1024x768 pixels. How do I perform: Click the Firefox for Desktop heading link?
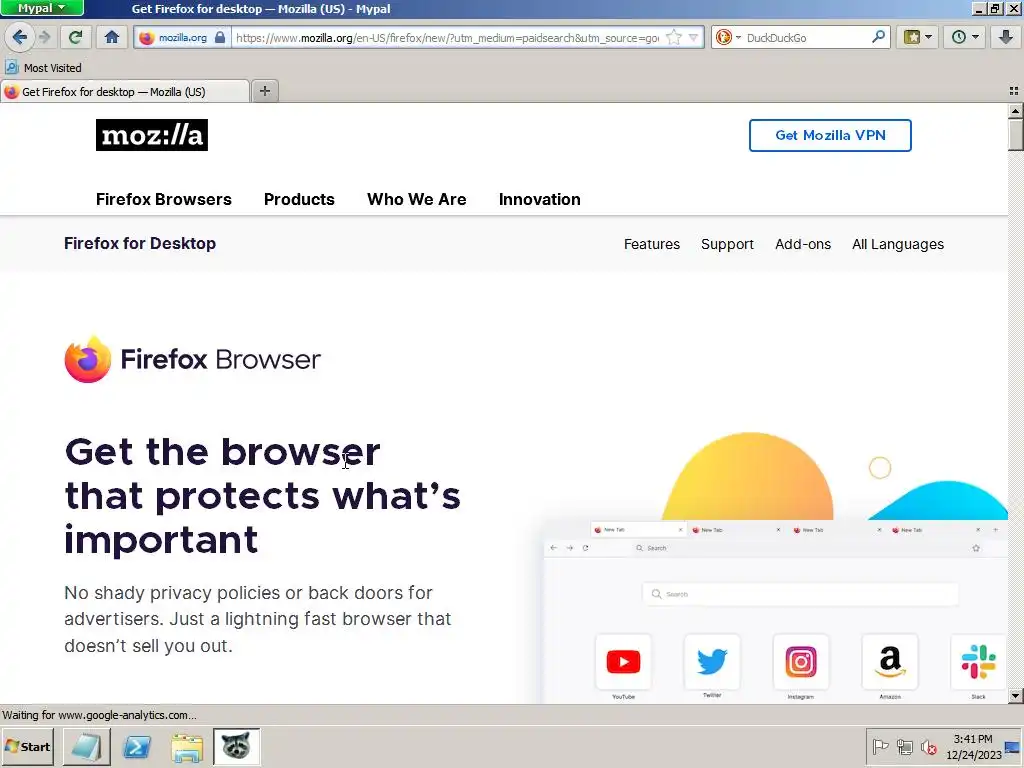tap(140, 244)
